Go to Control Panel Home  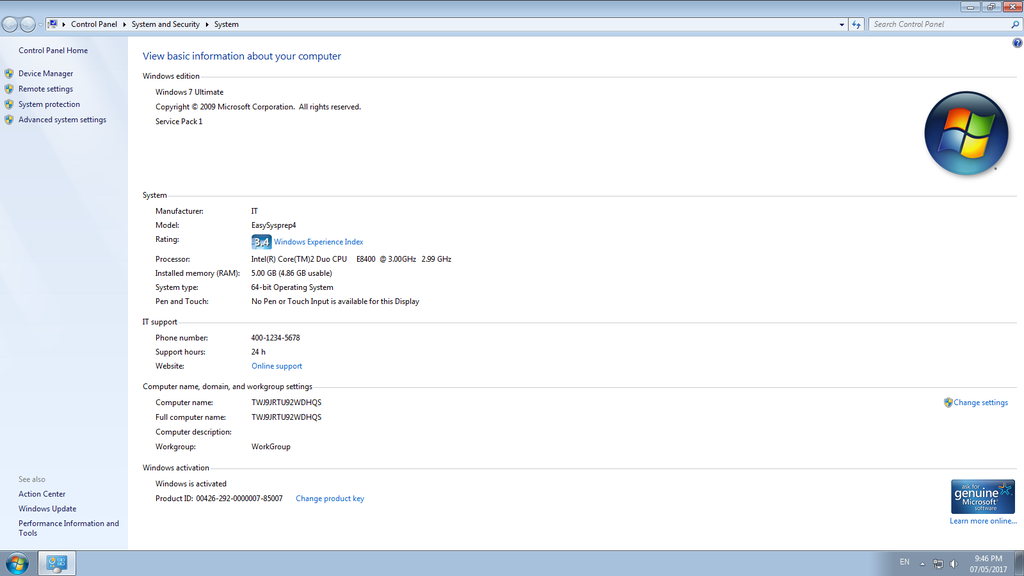pos(53,50)
